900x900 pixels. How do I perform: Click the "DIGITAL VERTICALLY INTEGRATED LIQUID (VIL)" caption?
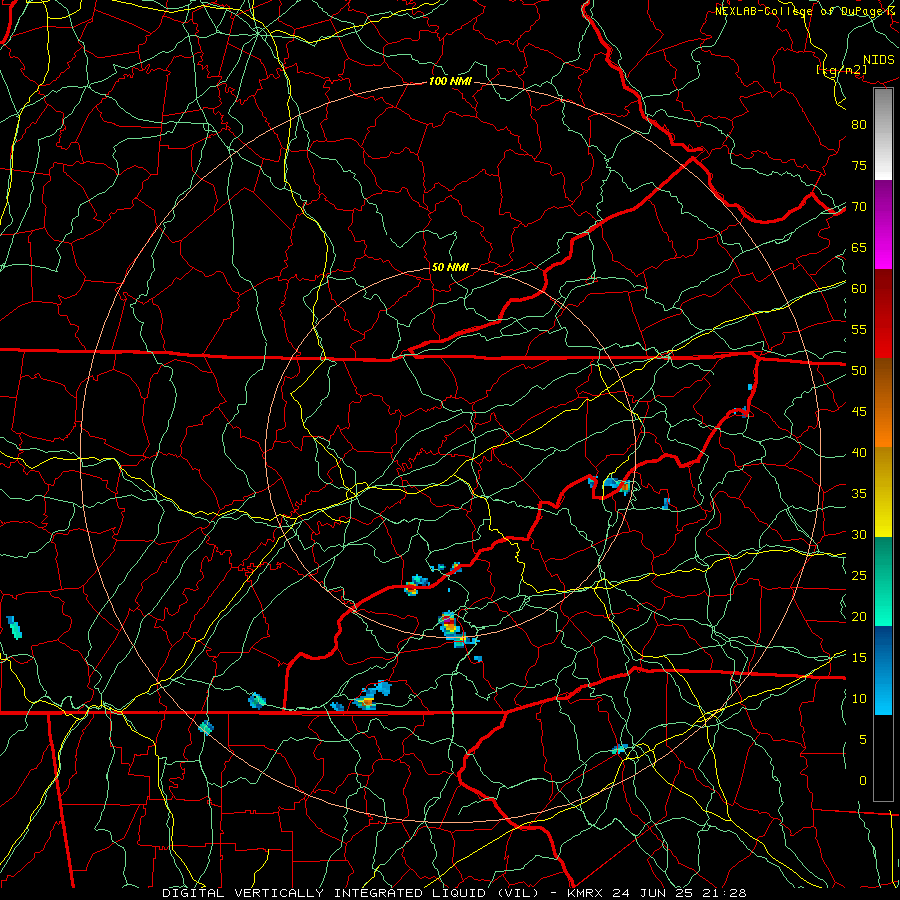click(x=351, y=893)
